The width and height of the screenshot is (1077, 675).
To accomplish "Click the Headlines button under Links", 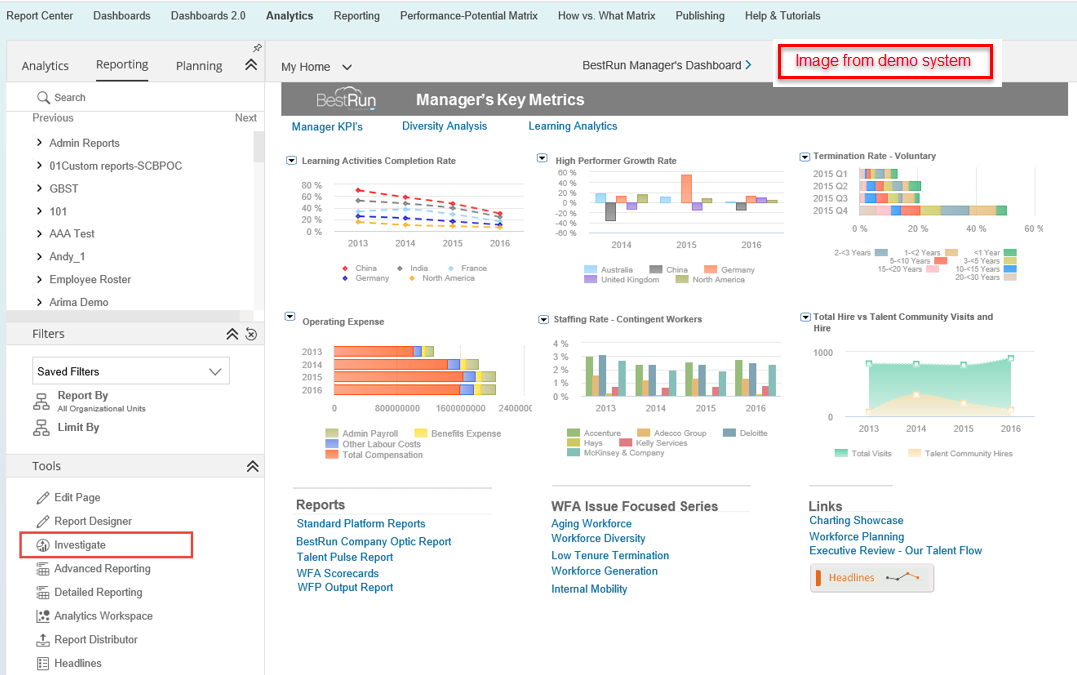I will (x=872, y=578).
